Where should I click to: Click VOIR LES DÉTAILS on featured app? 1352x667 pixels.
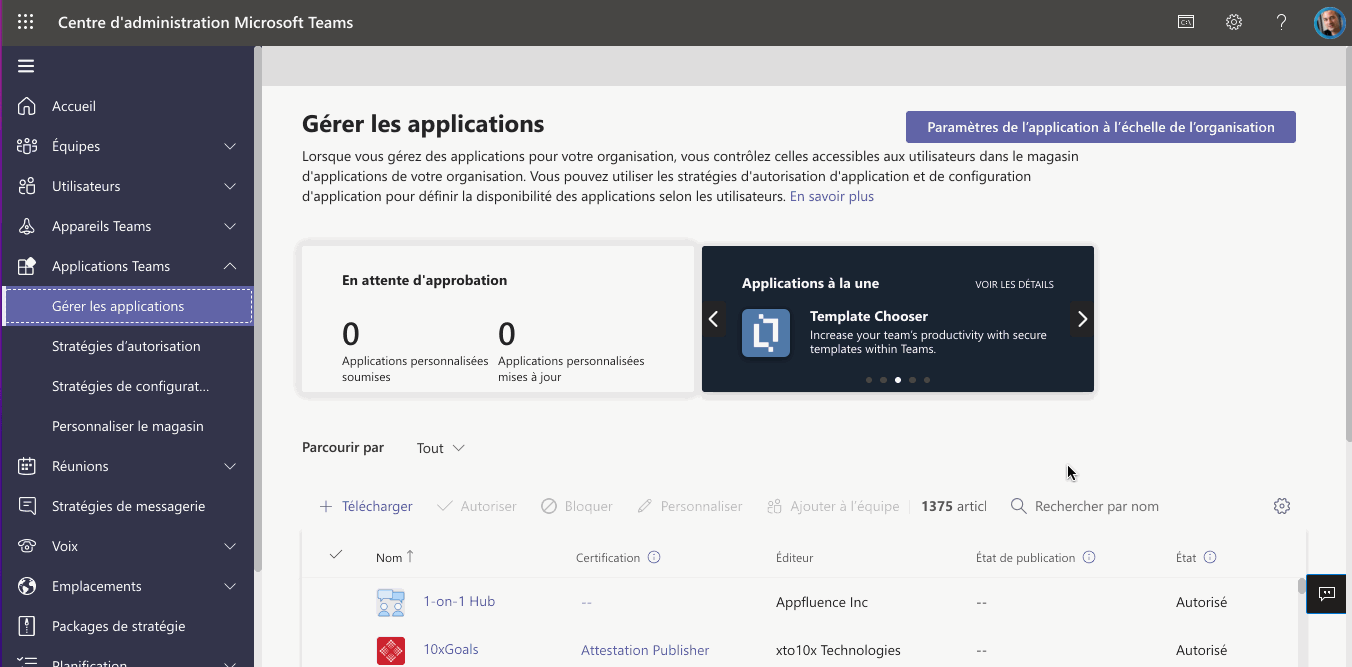1014,284
